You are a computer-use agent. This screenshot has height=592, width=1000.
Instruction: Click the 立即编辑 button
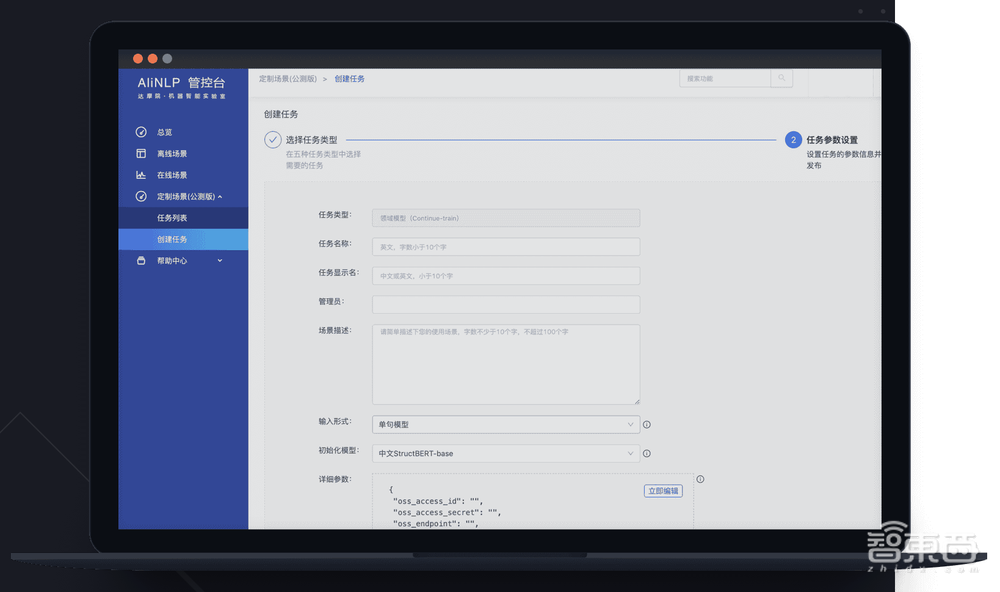pos(662,491)
